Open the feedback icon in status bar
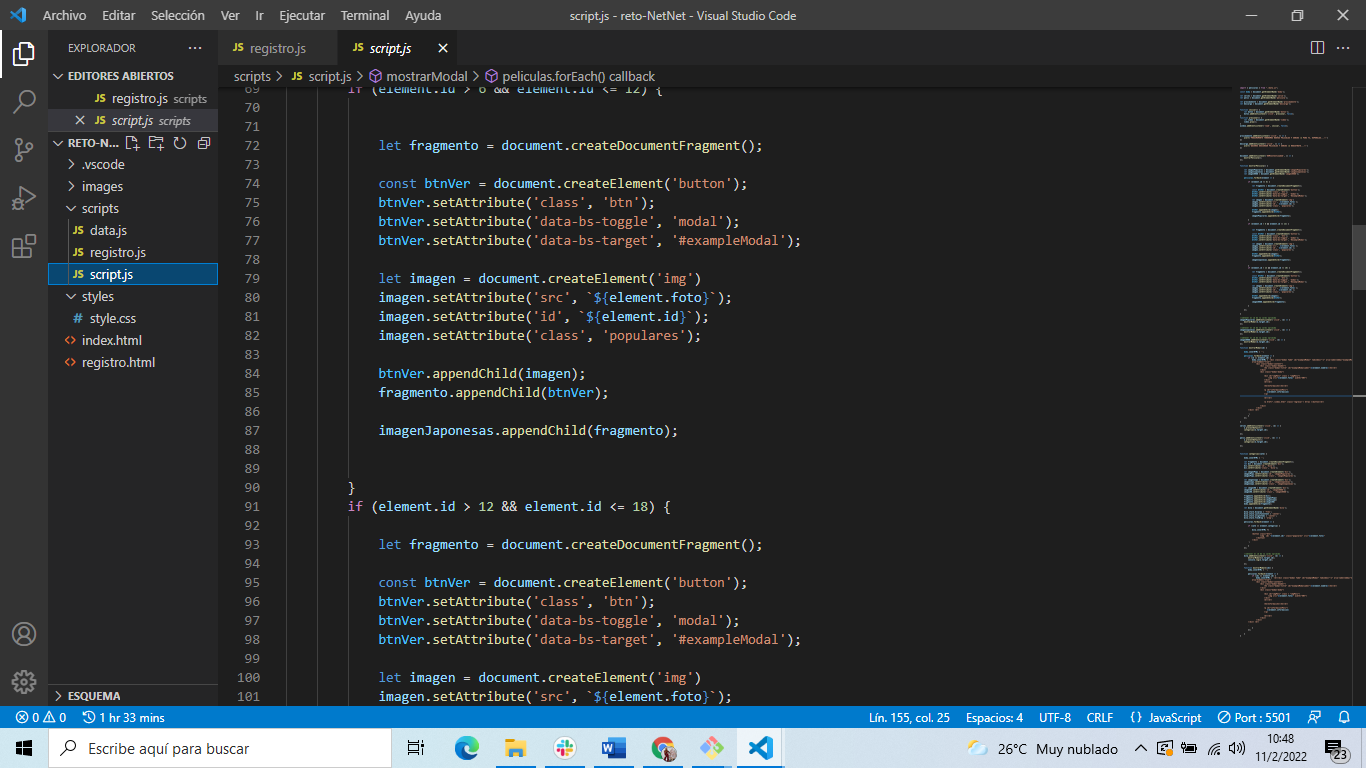1366x768 pixels. pos(1316,718)
